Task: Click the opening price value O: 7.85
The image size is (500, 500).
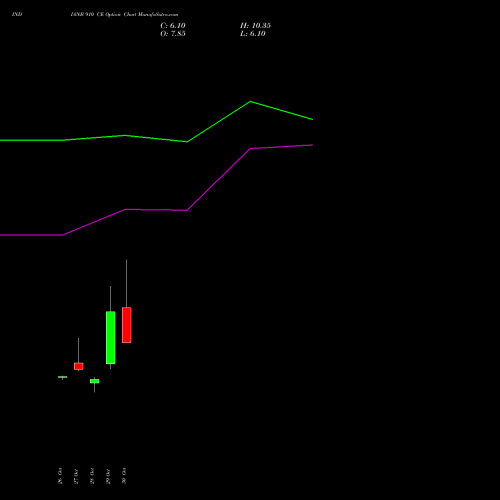Action: point(173,34)
